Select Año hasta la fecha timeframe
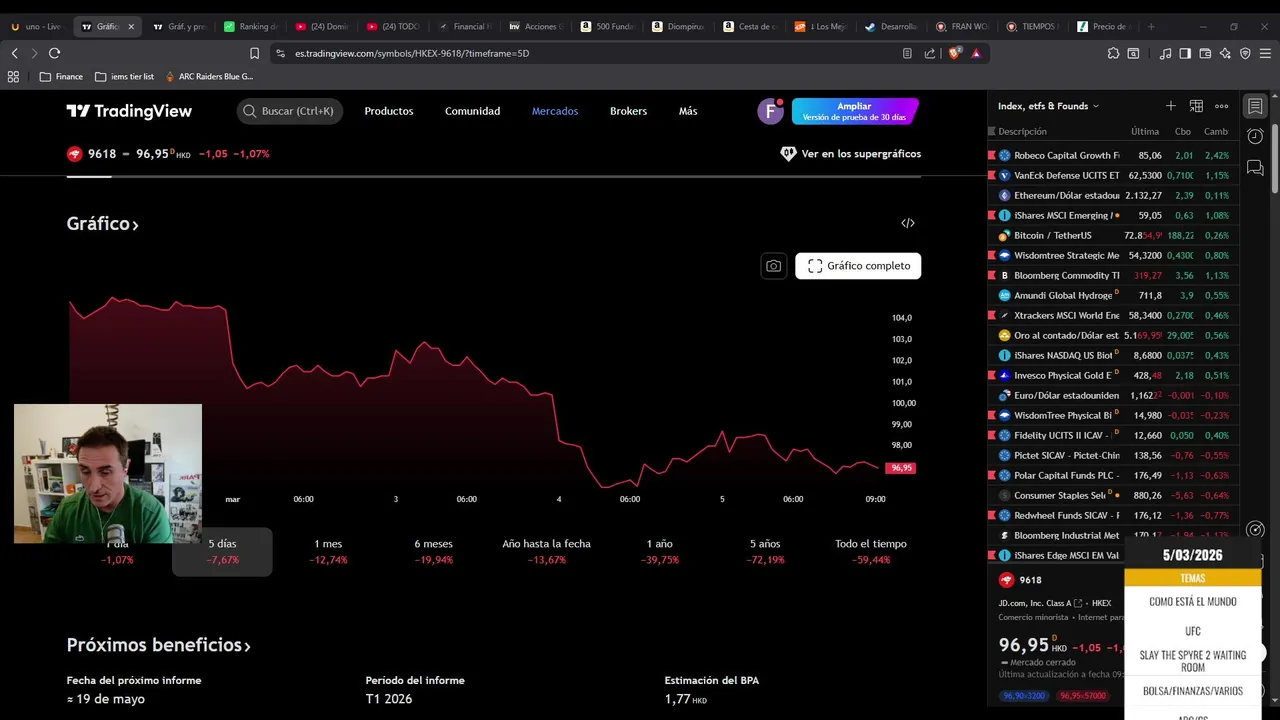Screen dimensions: 1280x720 (546, 551)
